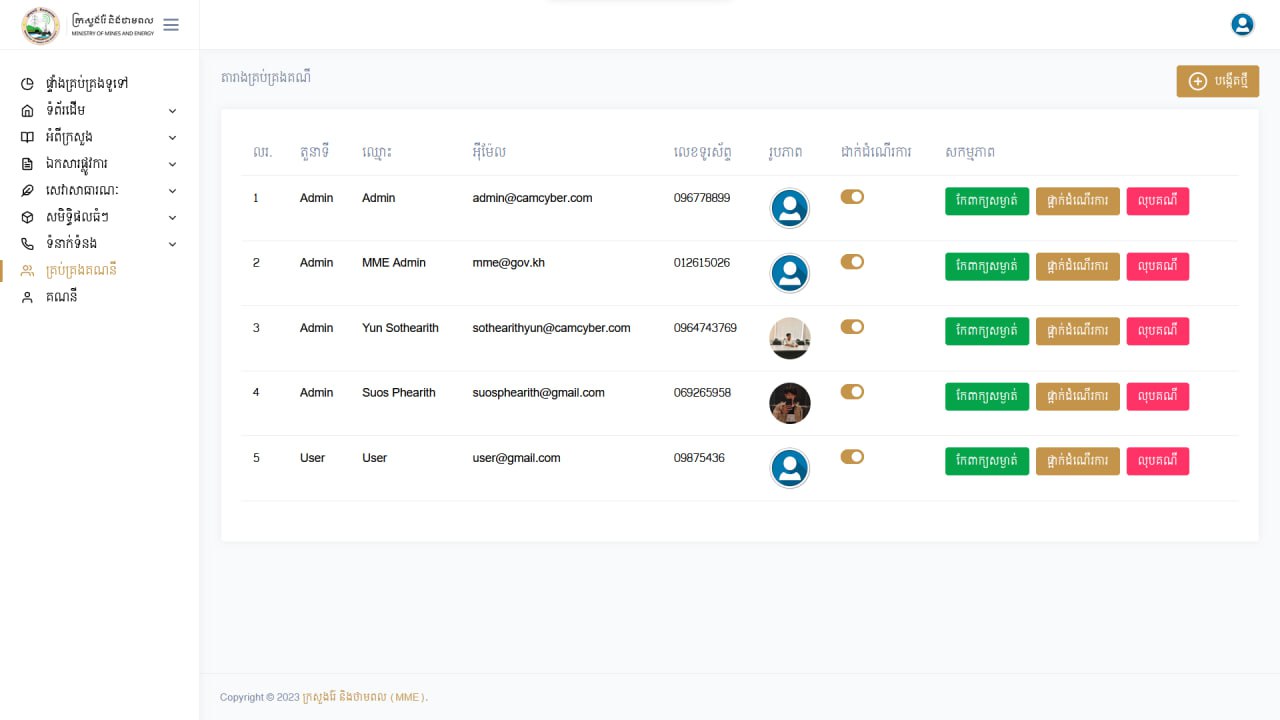This screenshot has width=1280, height=720.
Task: Click the phone icon in the sidebar
Action: [x=28, y=244]
